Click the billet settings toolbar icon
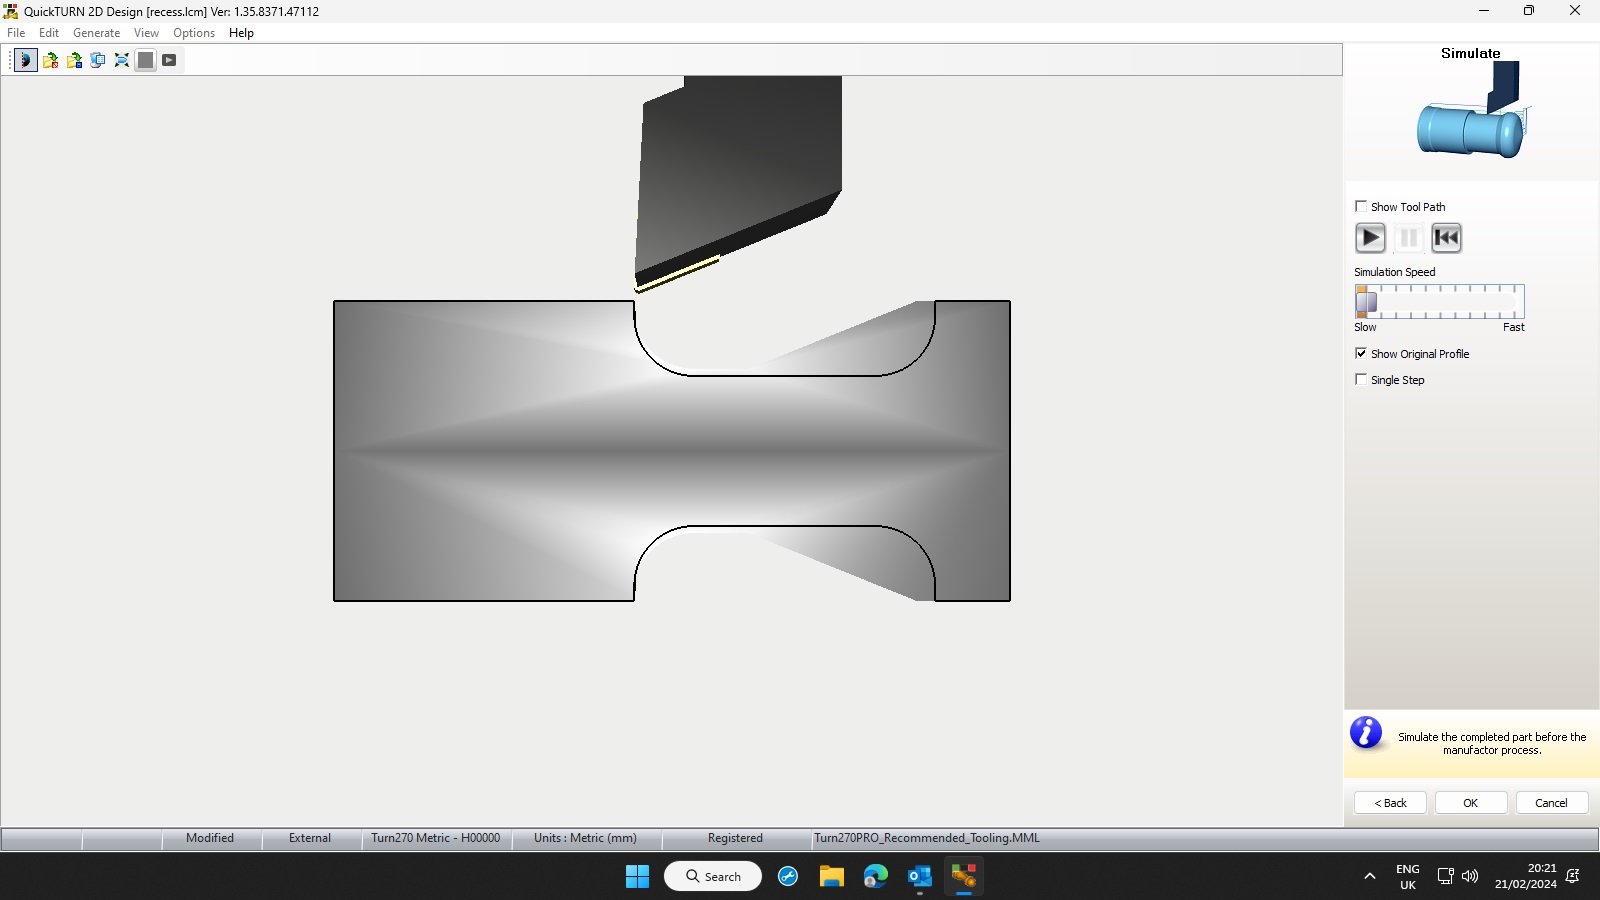 point(98,60)
